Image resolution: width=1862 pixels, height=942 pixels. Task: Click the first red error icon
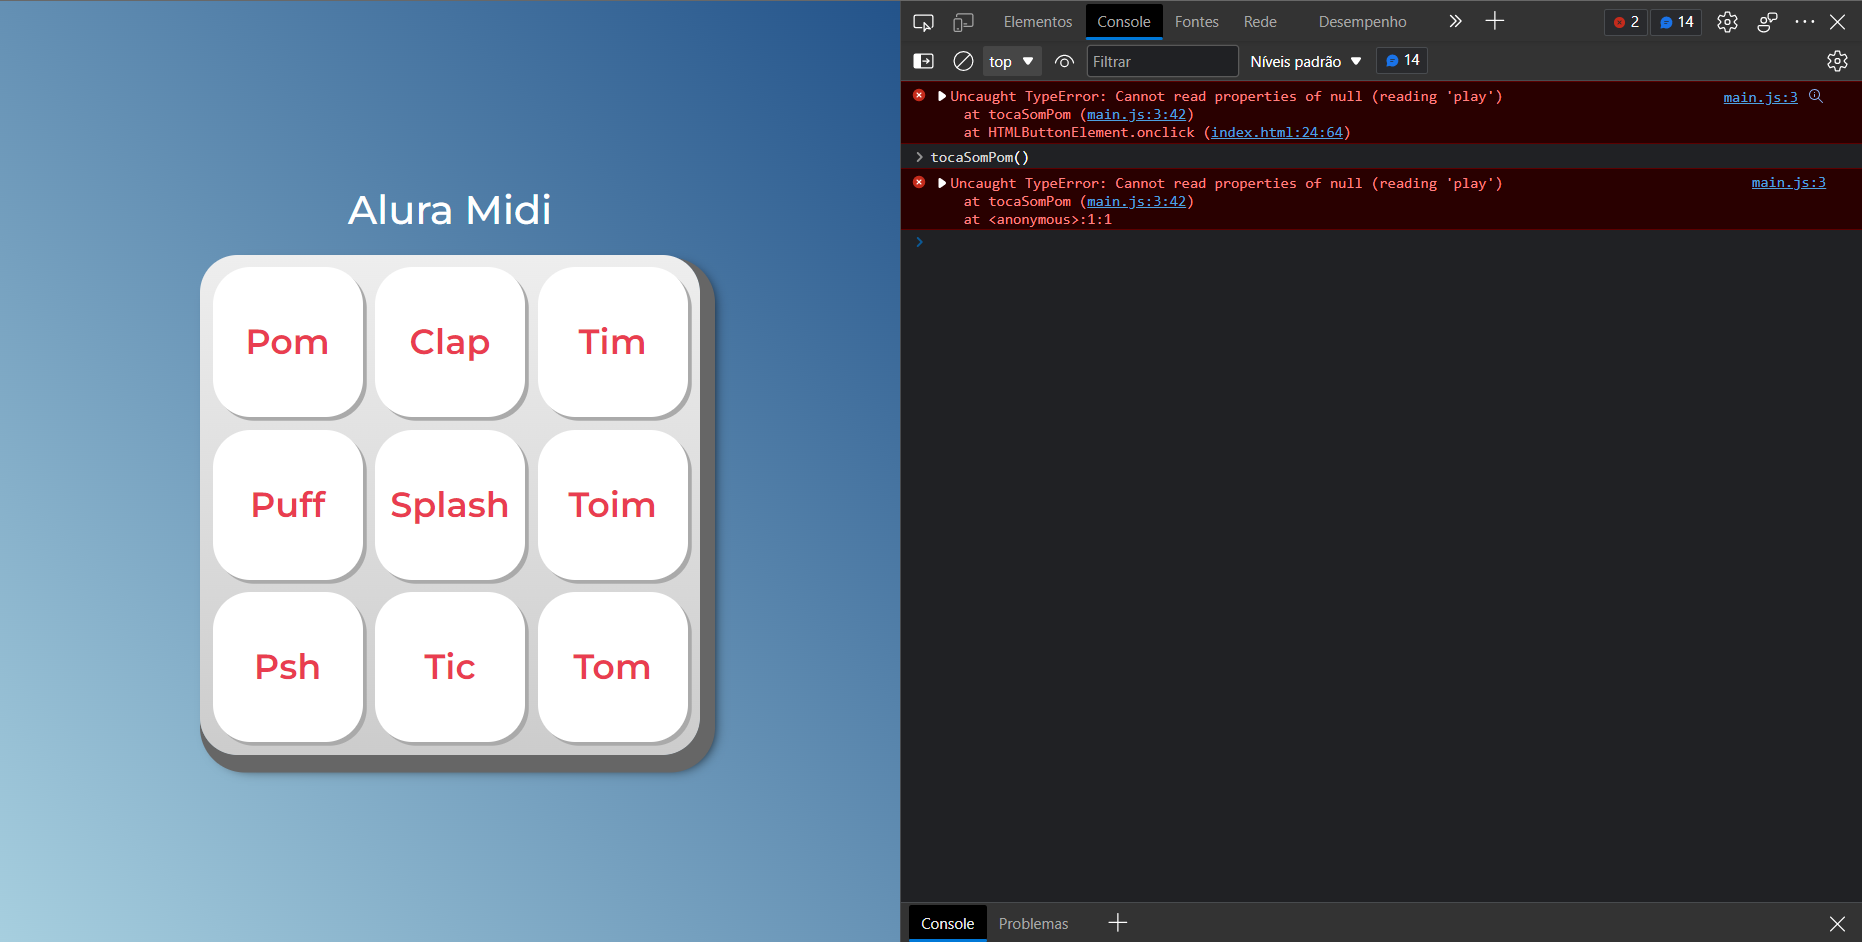click(x=919, y=95)
